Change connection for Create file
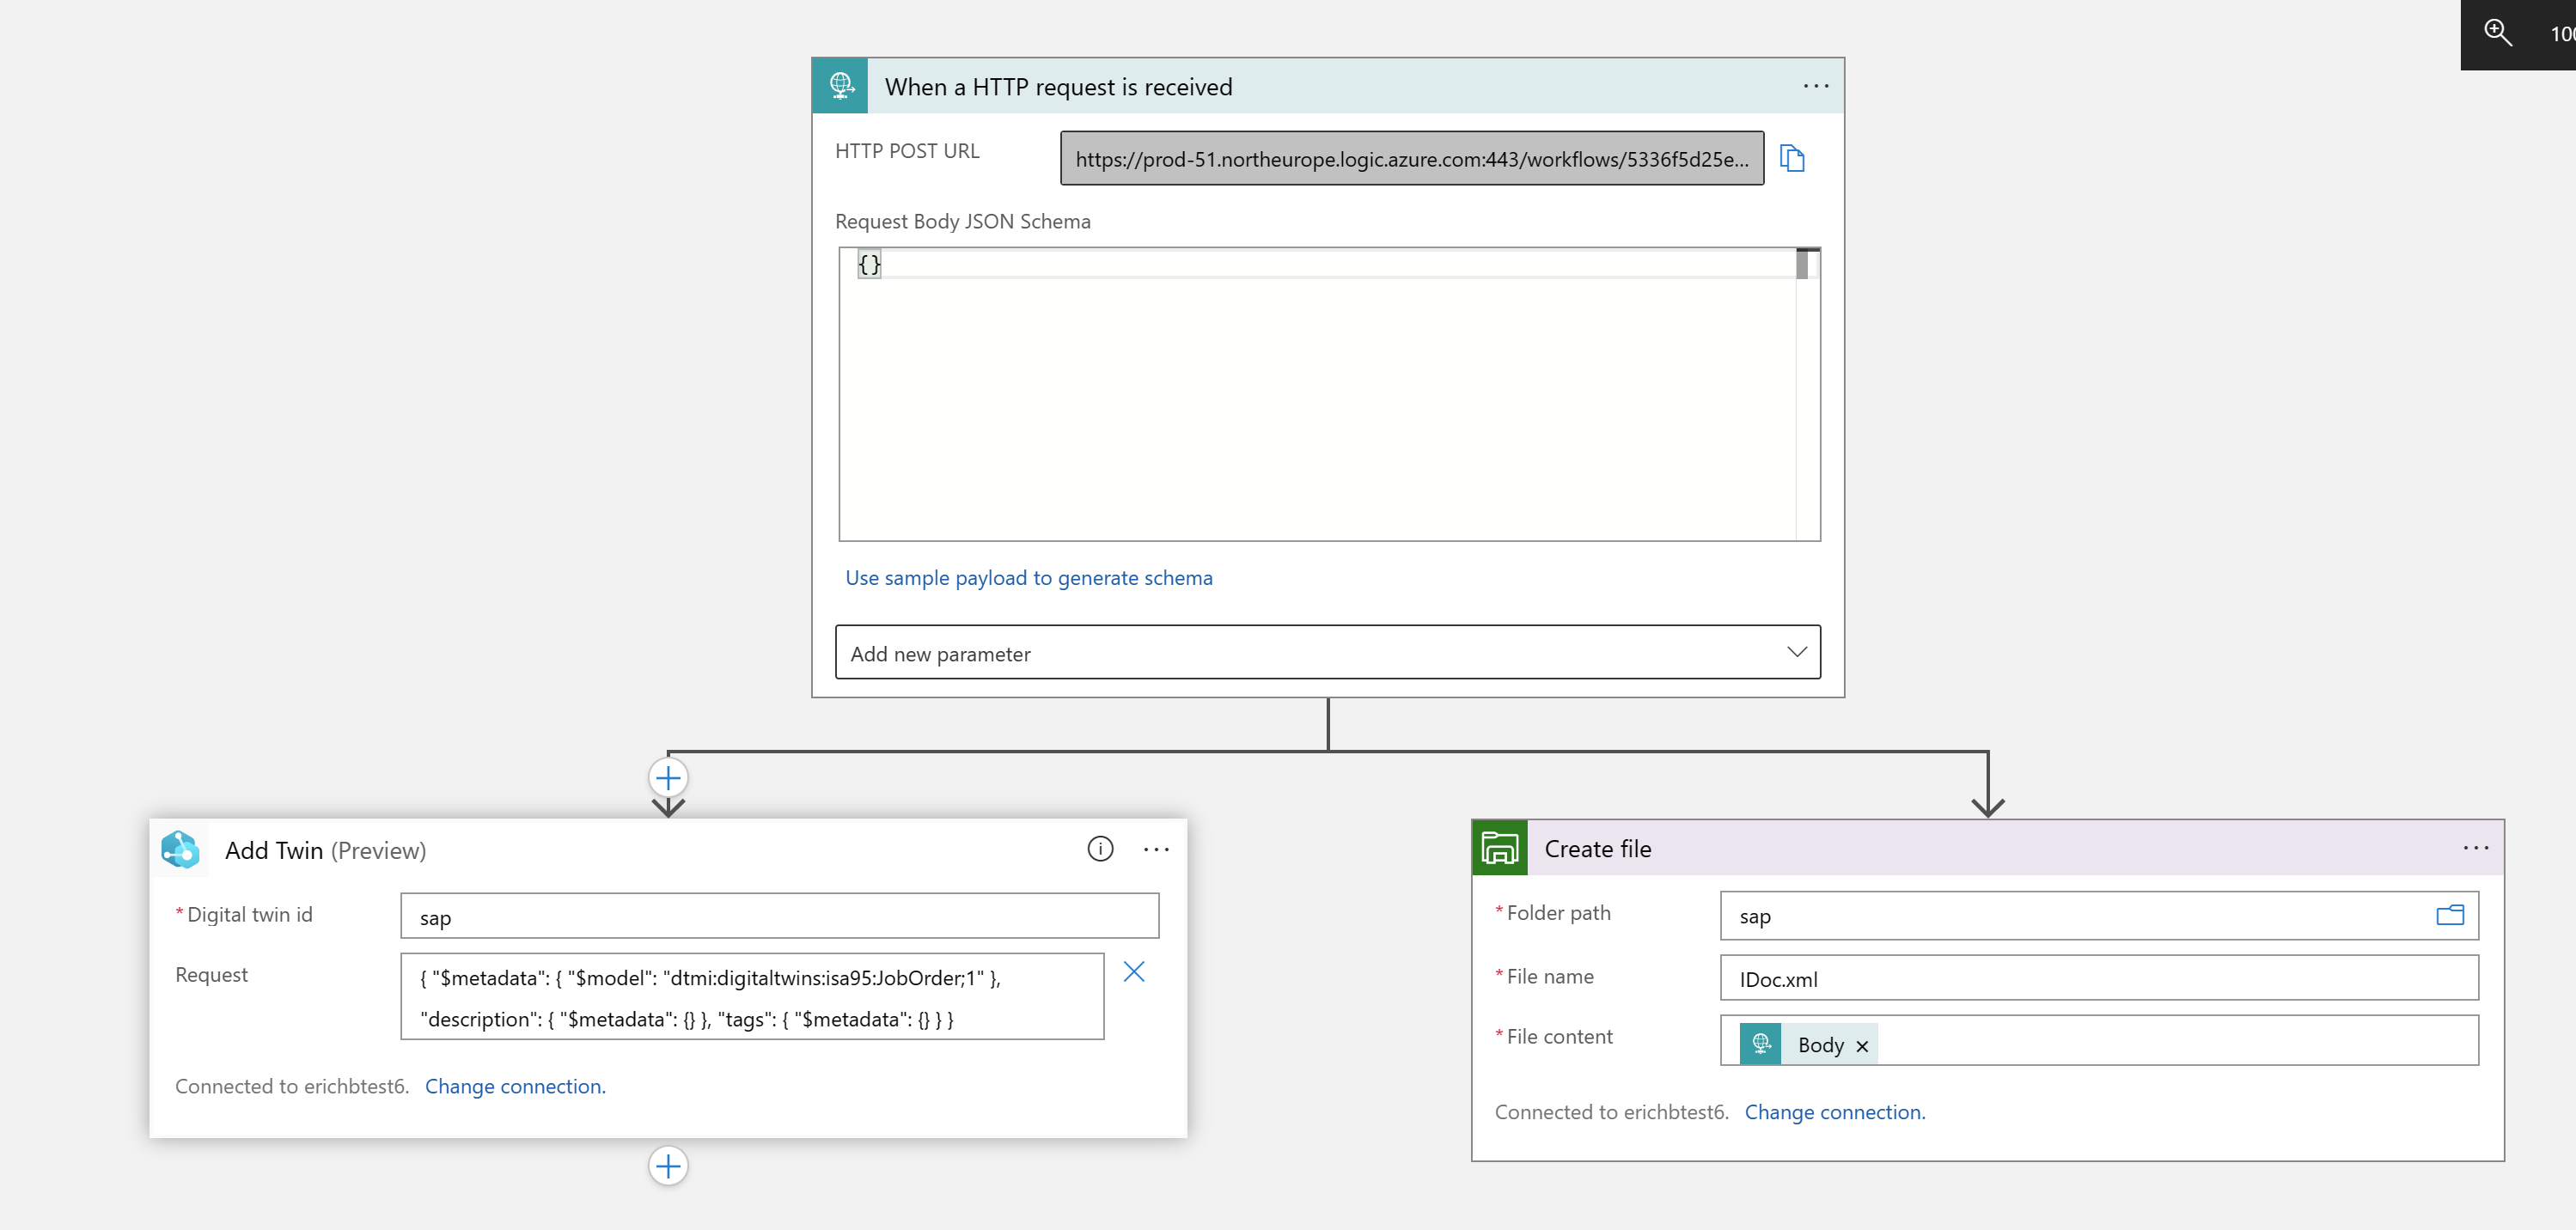Image resolution: width=2576 pixels, height=1230 pixels. (x=1834, y=1112)
